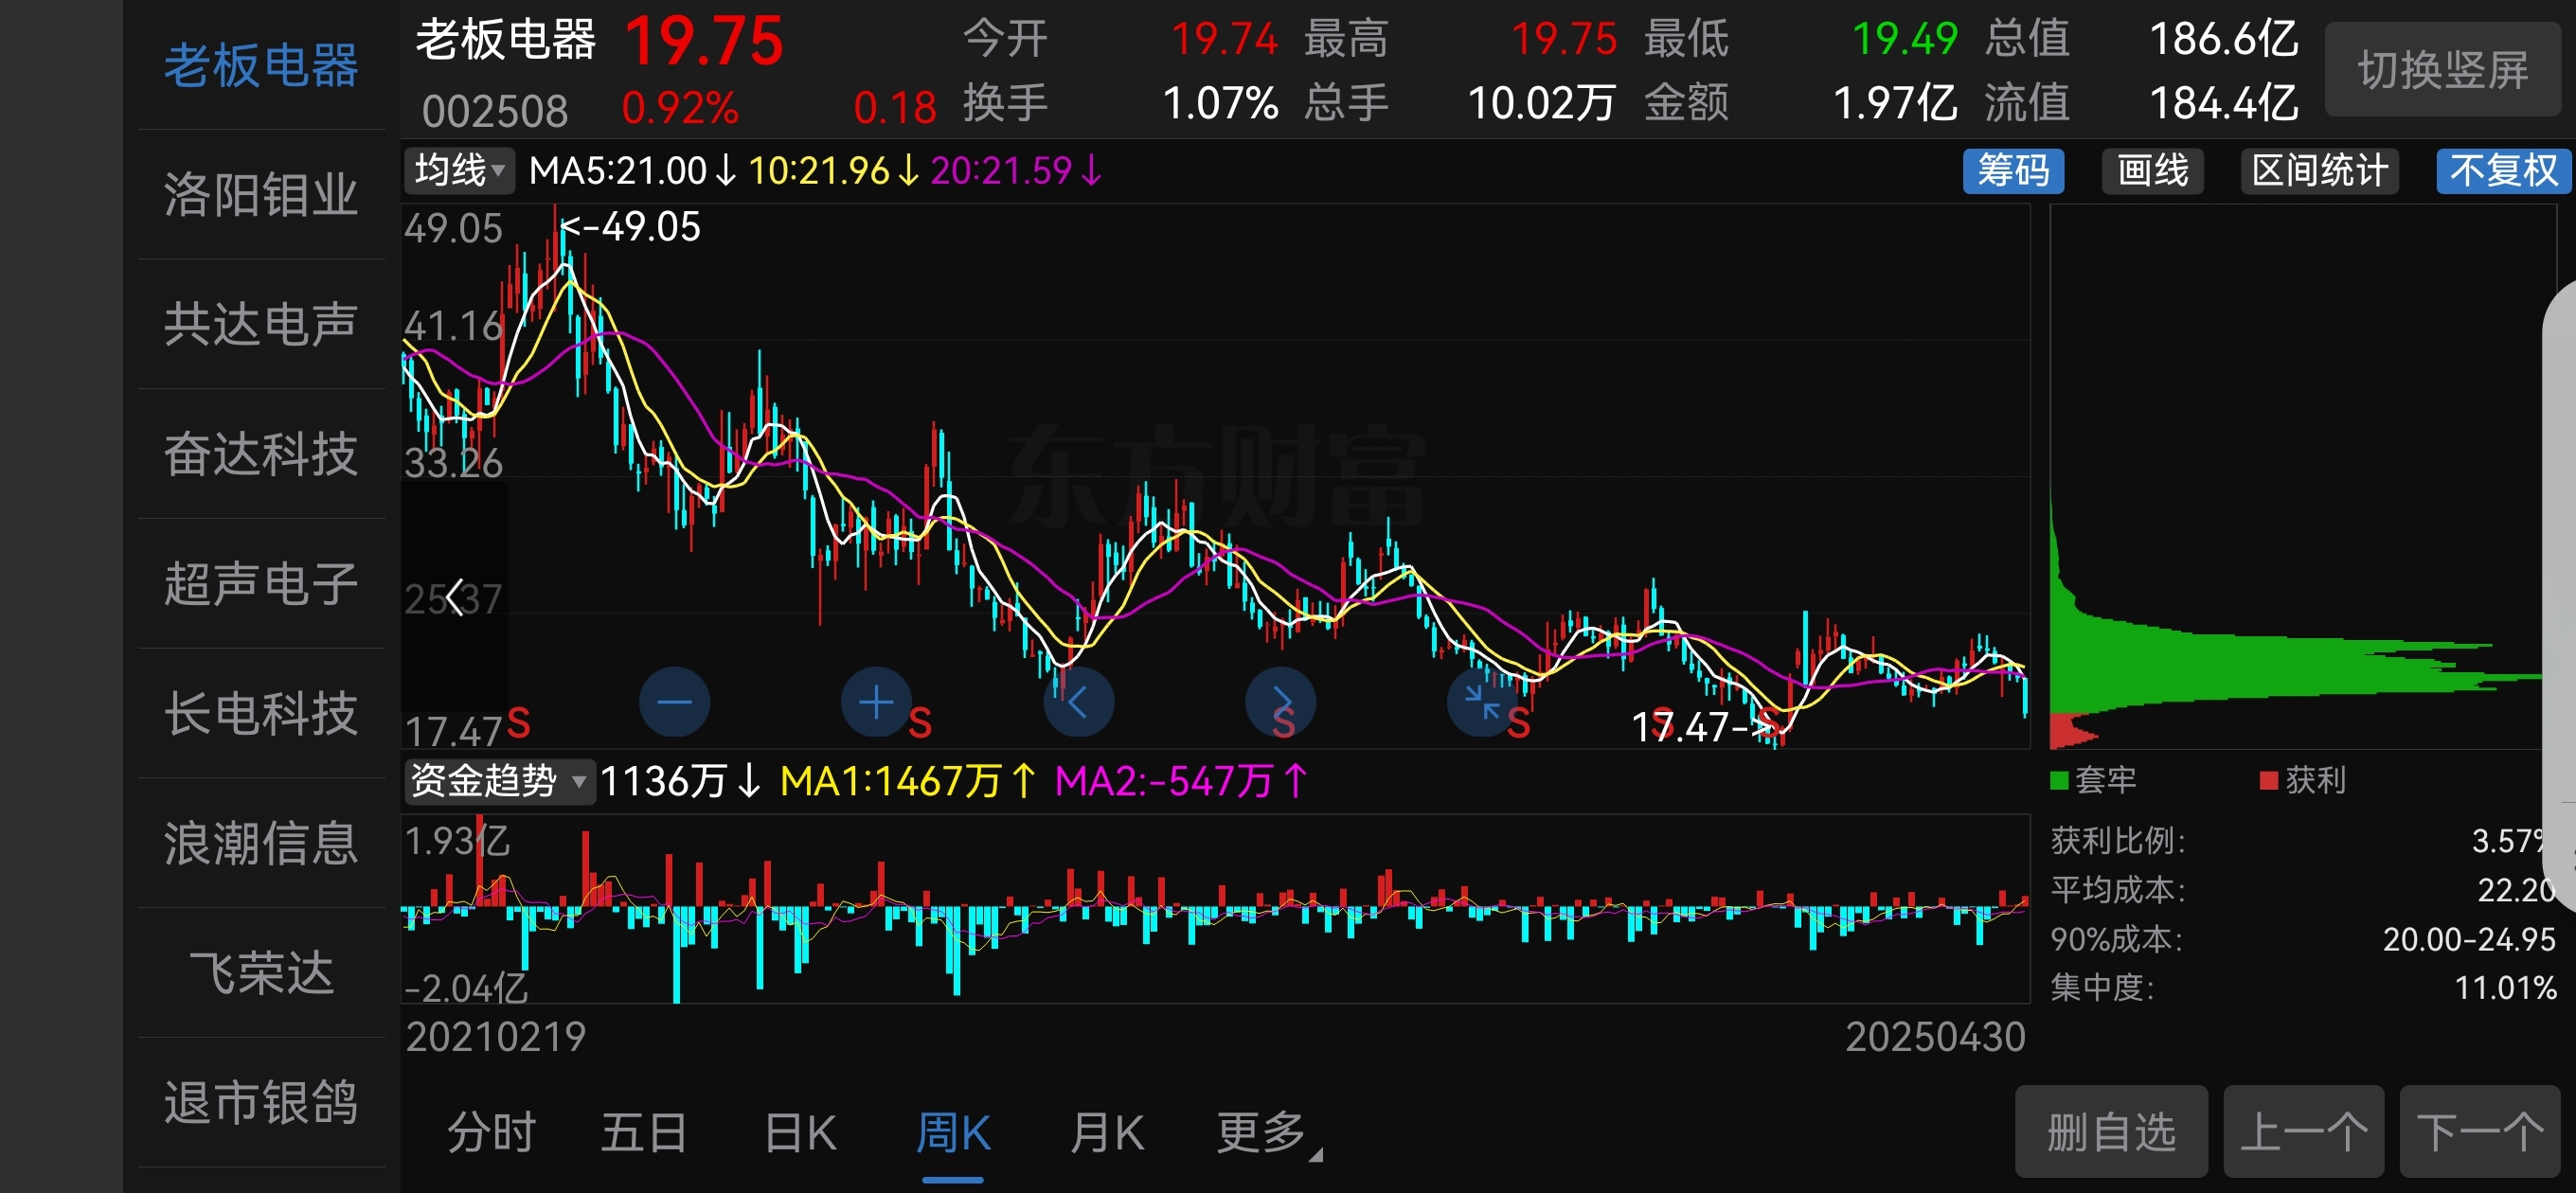The width and height of the screenshot is (2576, 1193).
Task: Tap the 获利比例 3.57% value
Action: pyautogui.click(x=2513, y=841)
